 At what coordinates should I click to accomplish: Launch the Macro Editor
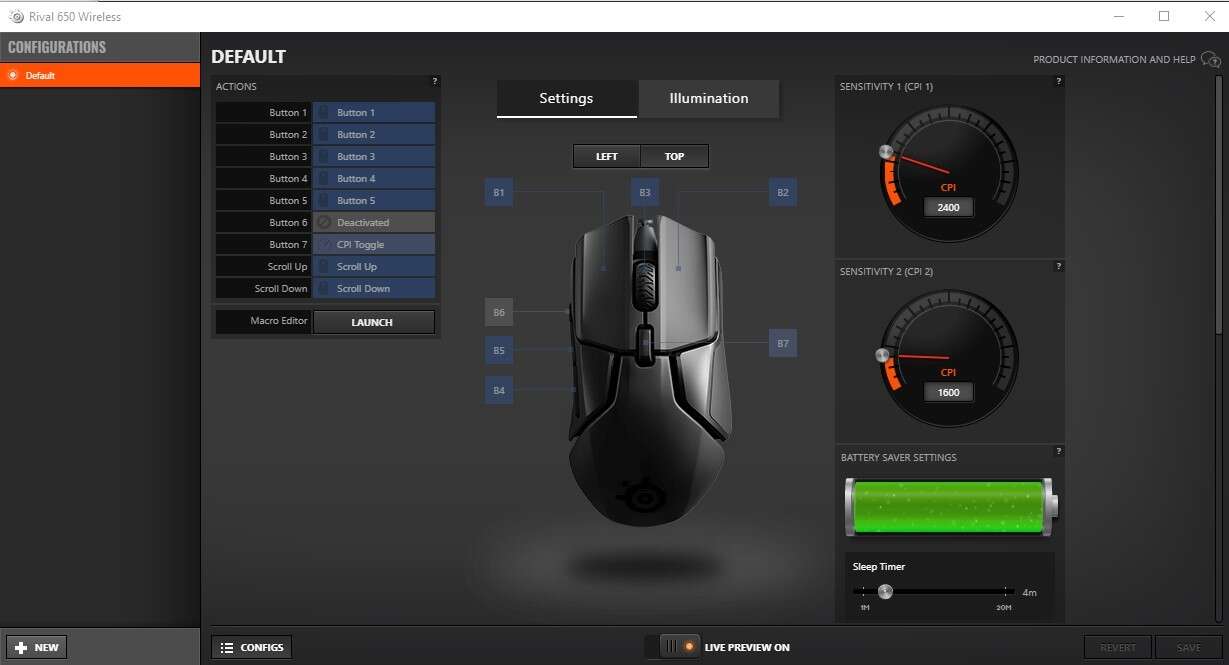373,322
